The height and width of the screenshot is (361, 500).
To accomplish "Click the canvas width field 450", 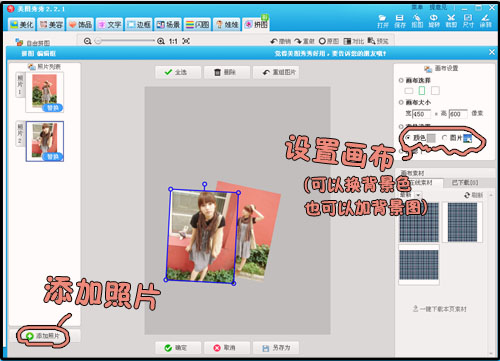I will (x=421, y=114).
